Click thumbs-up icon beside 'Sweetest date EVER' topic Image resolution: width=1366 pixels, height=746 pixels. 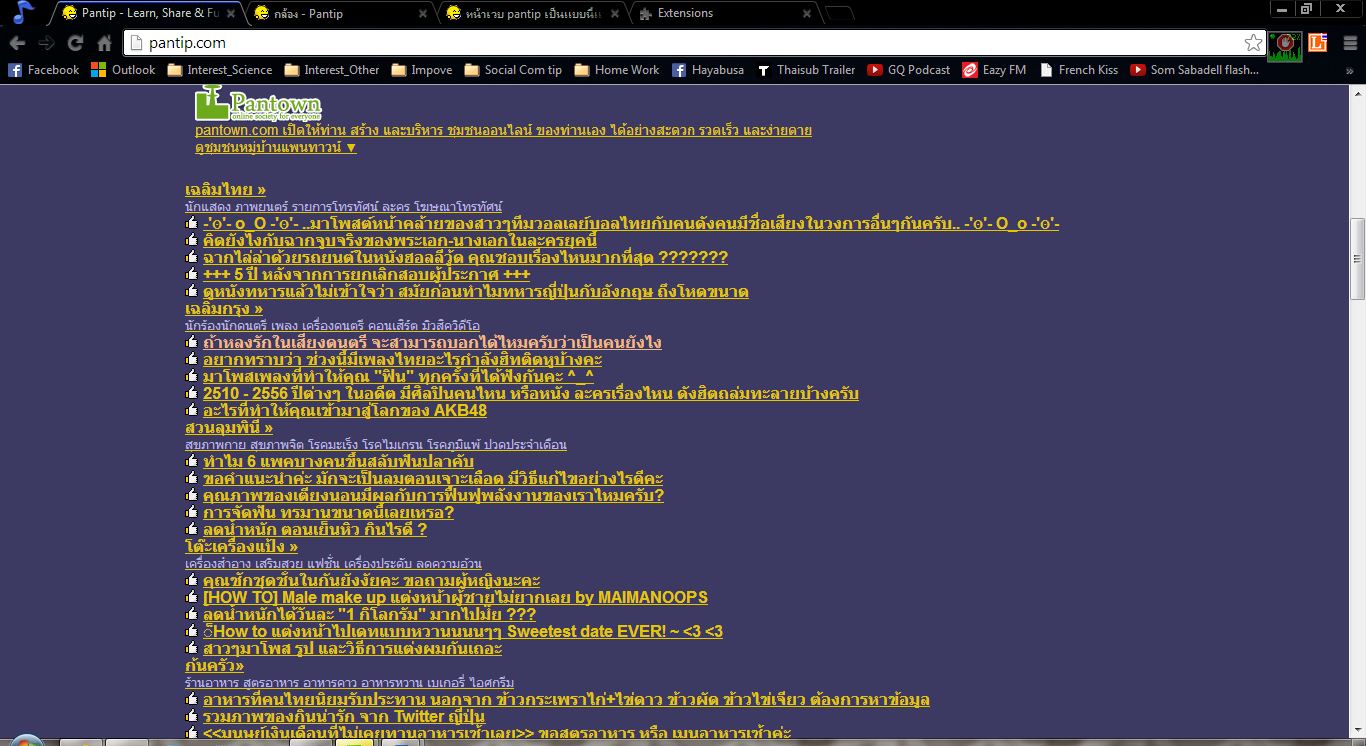tap(192, 631)
